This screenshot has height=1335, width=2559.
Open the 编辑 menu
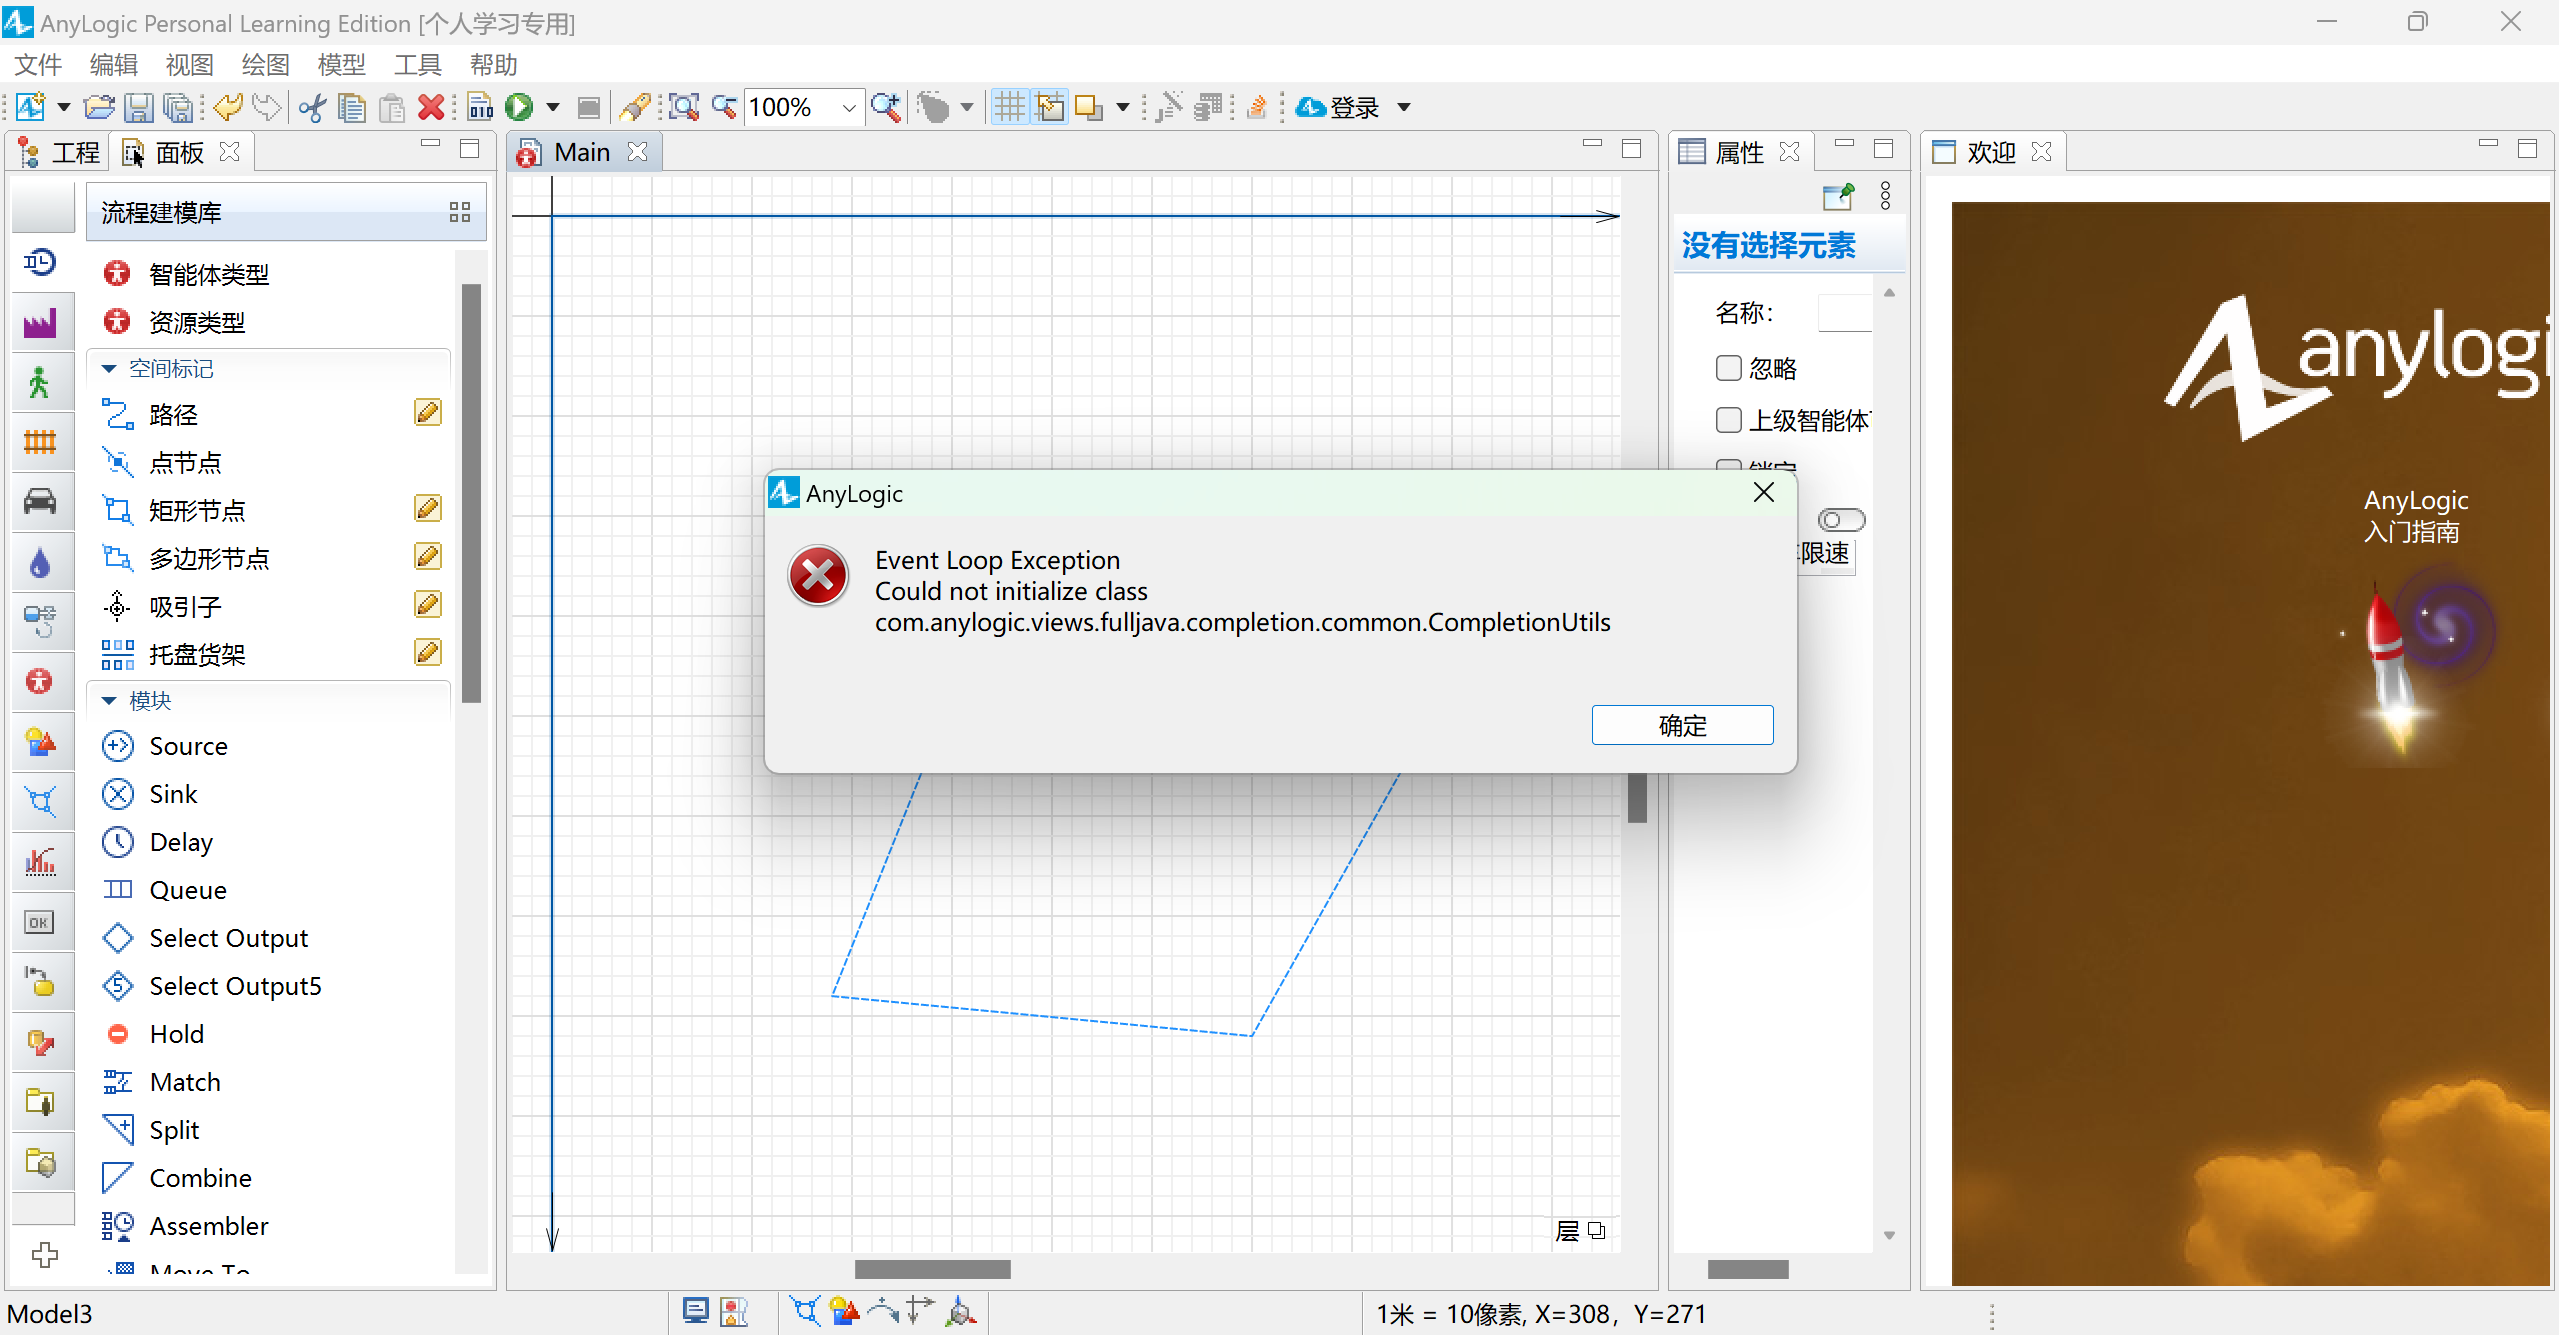point(114,65)
